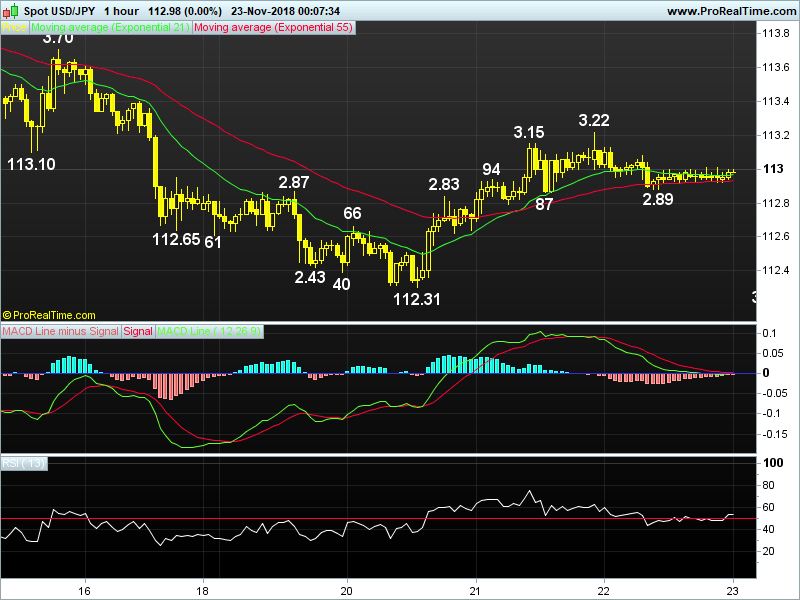Click the red Signal indicator label

pos(138,331)
